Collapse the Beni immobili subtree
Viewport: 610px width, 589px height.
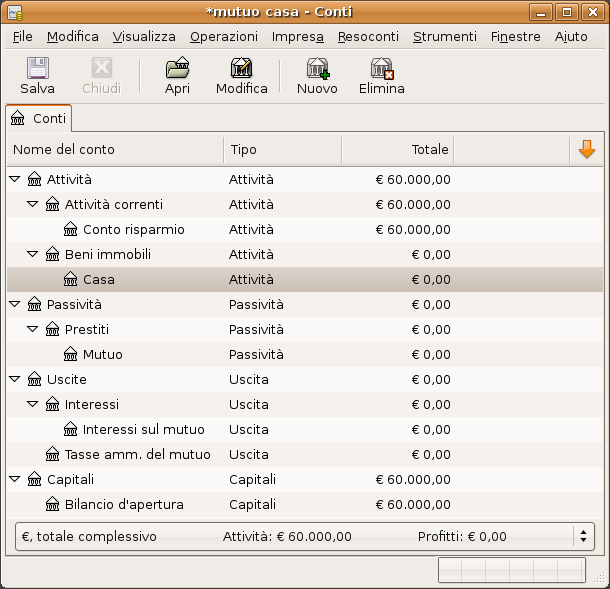(33, 255)
